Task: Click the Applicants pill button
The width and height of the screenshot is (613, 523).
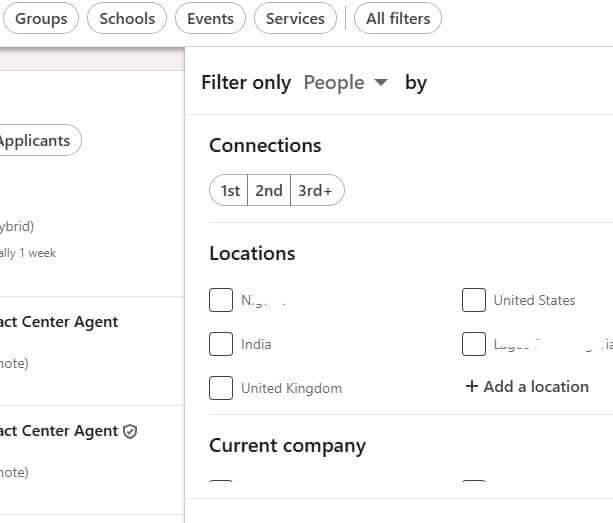Action: coord(38,140)
